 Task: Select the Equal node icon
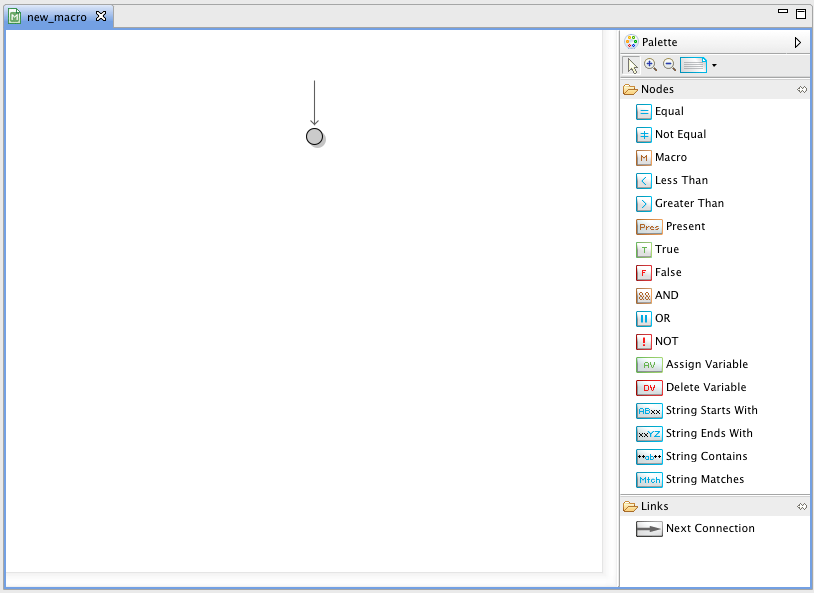[644, 112]
